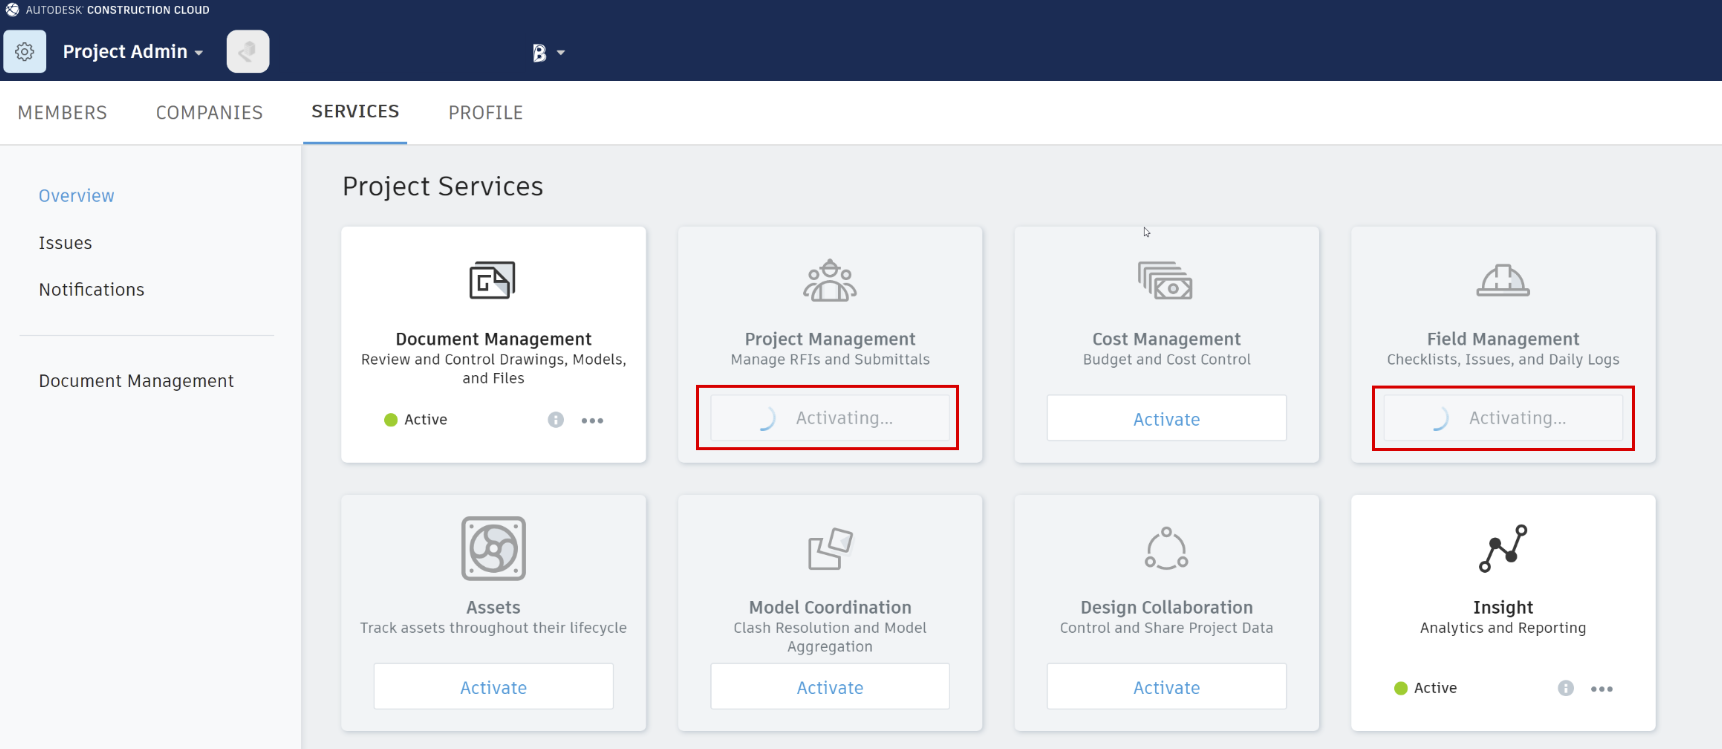Open Notifications in the sidebar
This screenshot has height=749, width=1722.
click(91, 290)
